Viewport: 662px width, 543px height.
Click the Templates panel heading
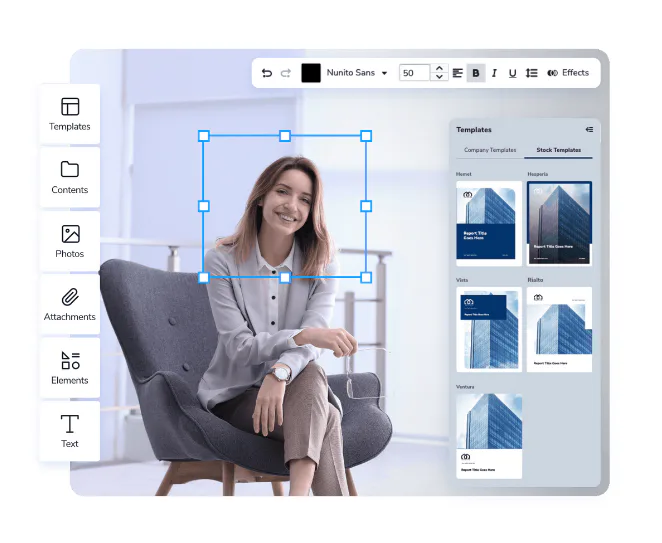tap(474, 130)
